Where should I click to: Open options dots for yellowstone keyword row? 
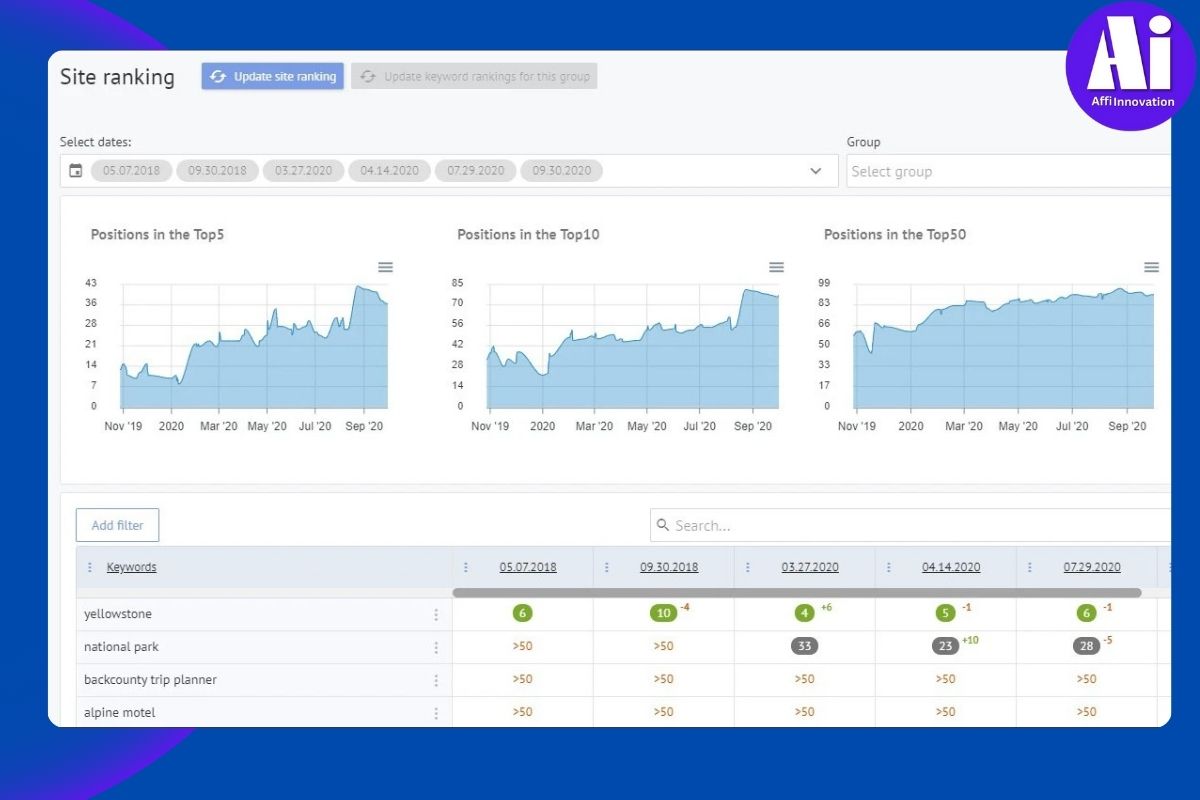(436, 615)
